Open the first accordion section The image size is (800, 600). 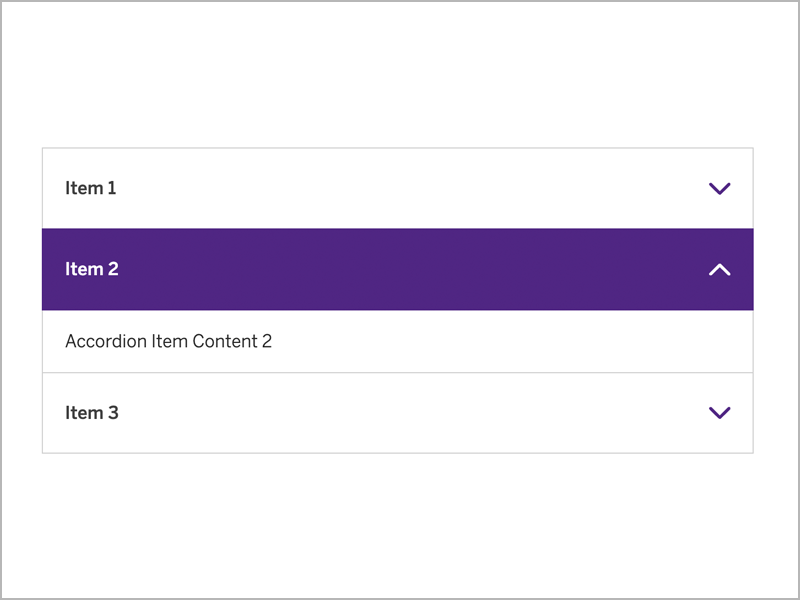tap(397, 188)
